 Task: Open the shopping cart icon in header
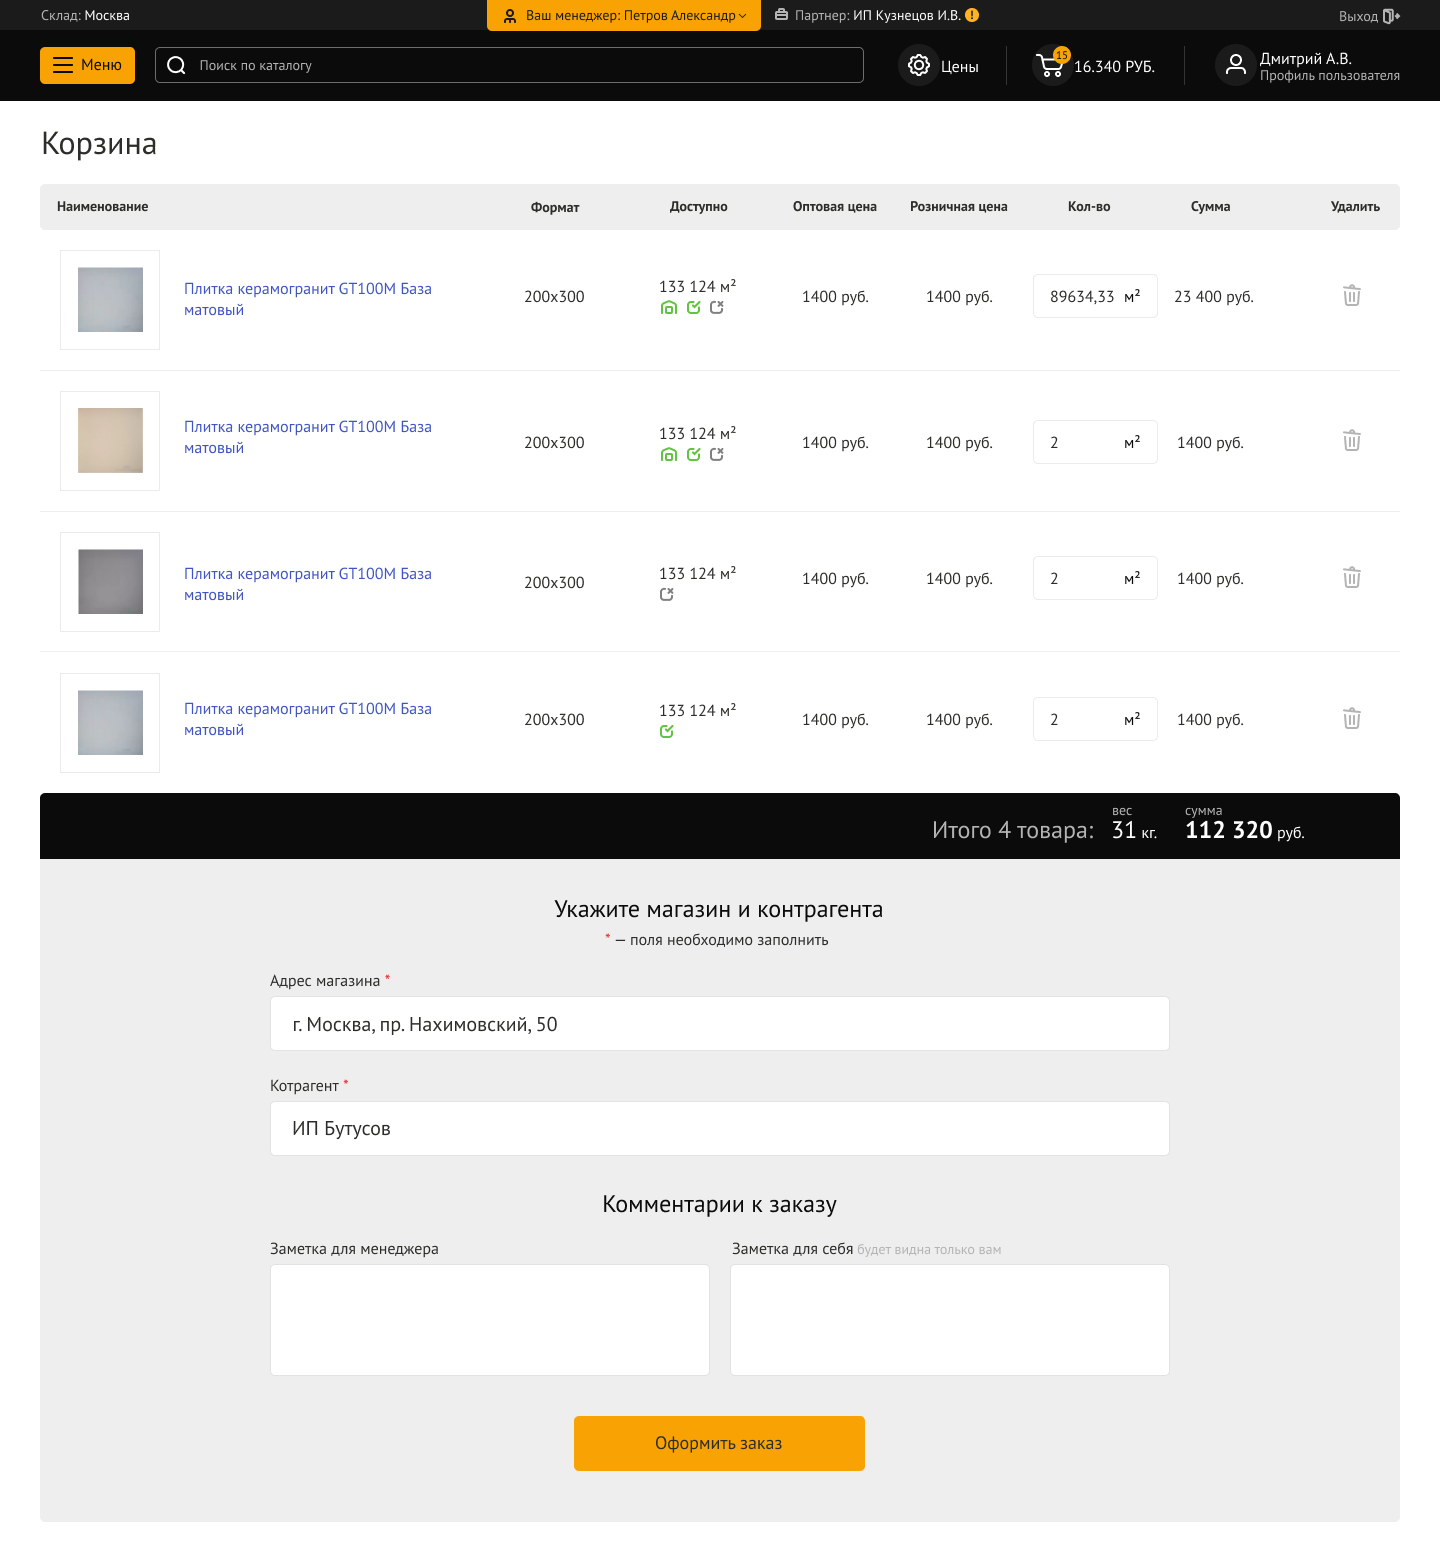click(x=1051, y=66)
